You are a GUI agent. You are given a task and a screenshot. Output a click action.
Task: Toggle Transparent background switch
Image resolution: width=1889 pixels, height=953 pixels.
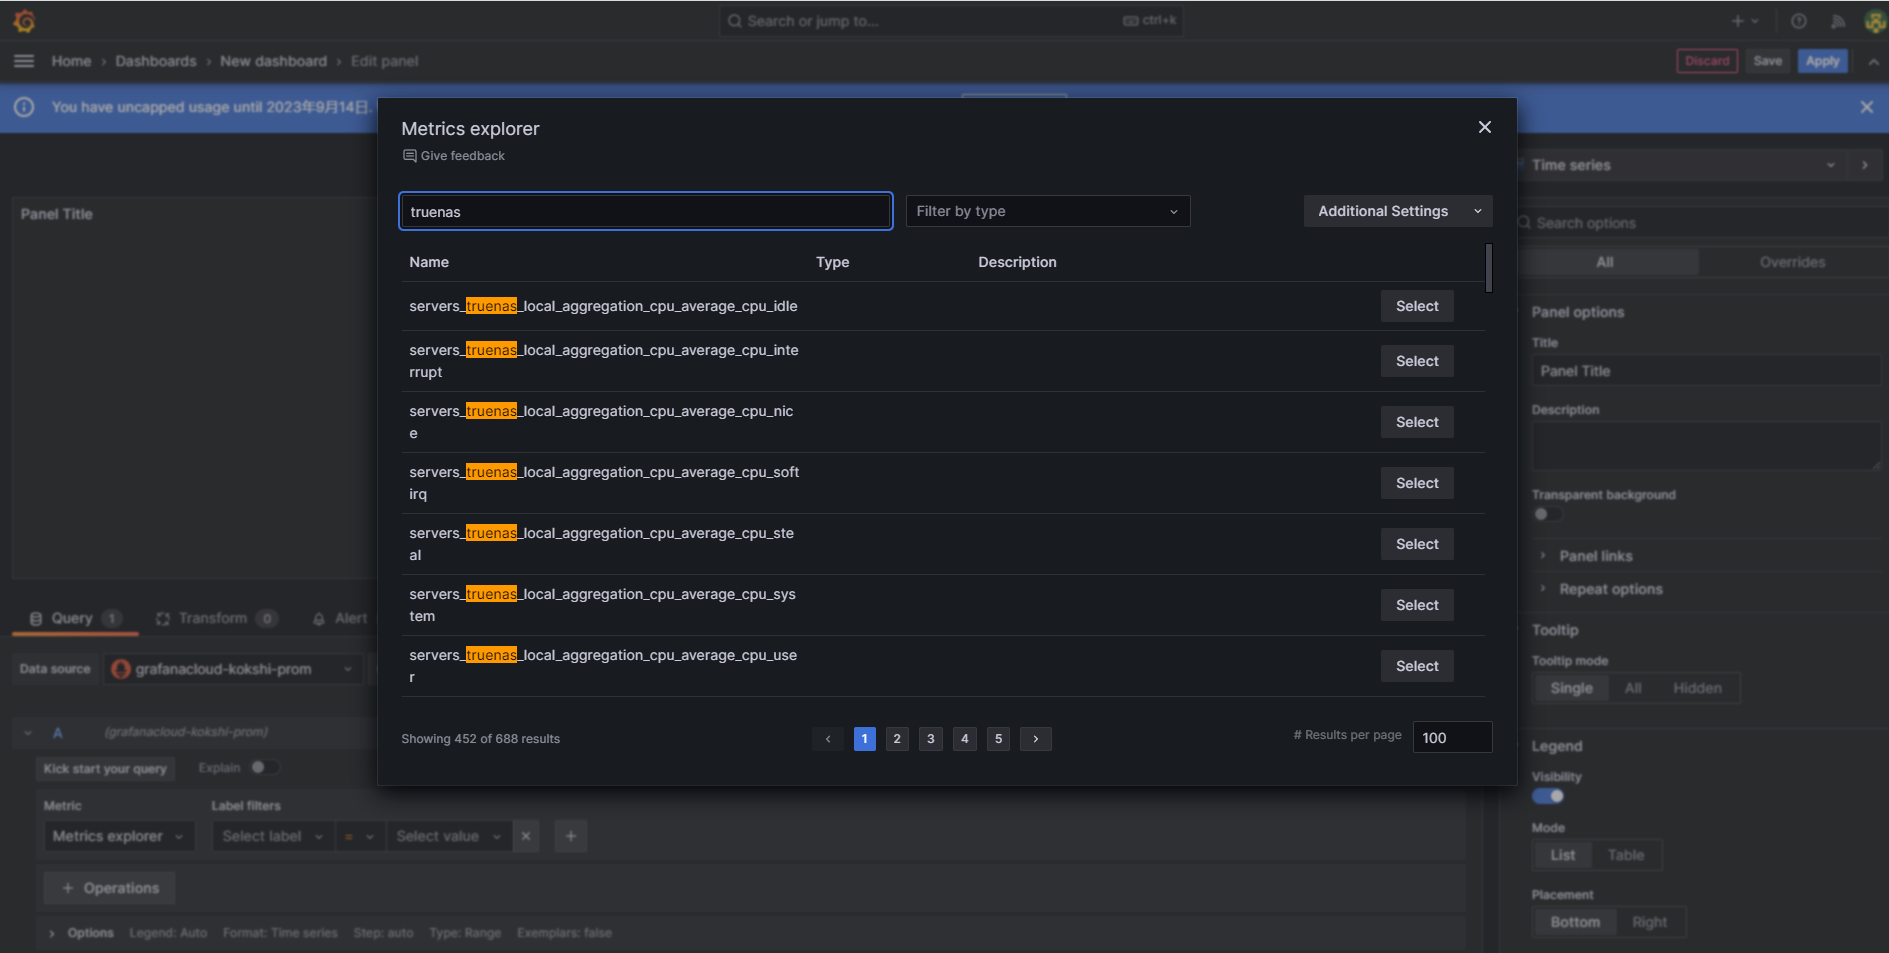coord(1547,514)
